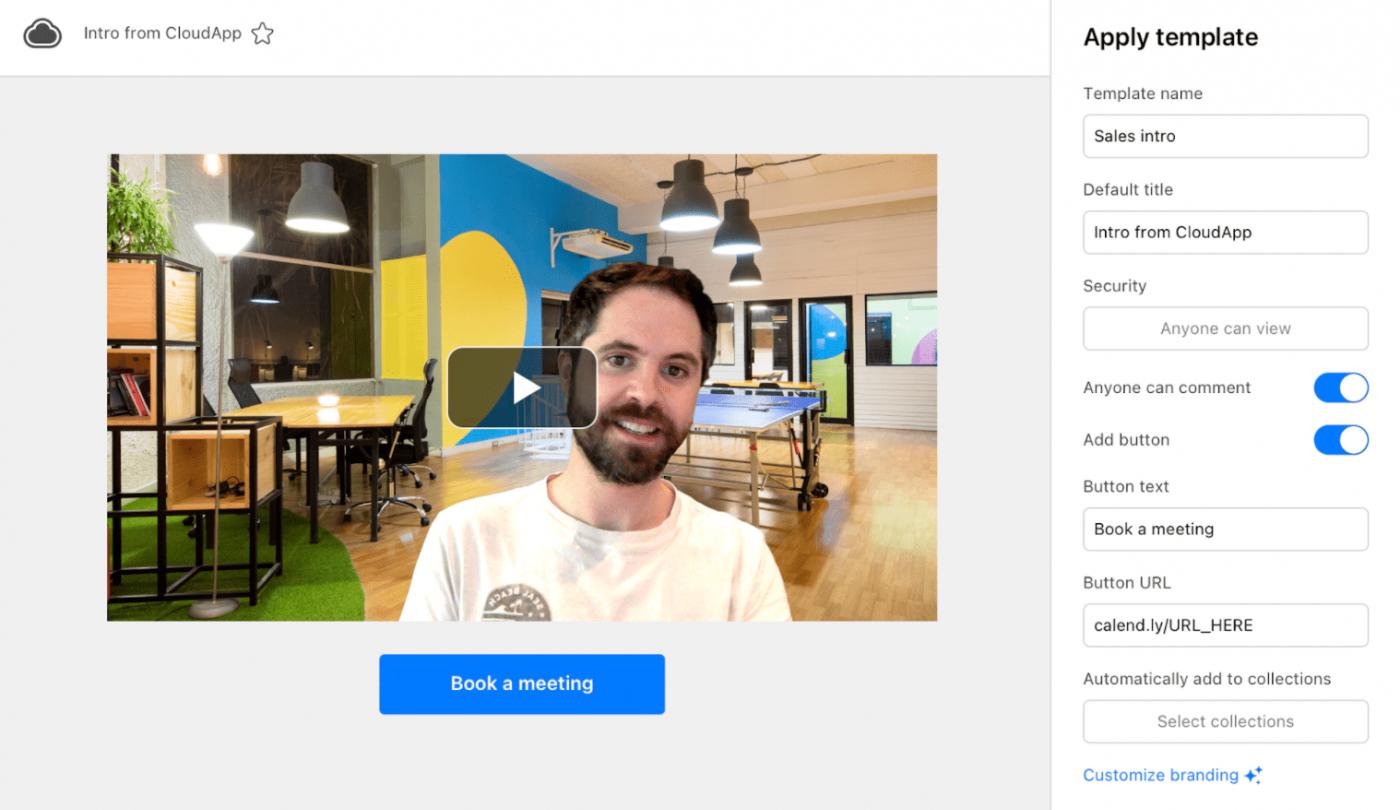Screen dimensions: 1400x810
Task: Play the video with the center play button
Action: (522, 388)
